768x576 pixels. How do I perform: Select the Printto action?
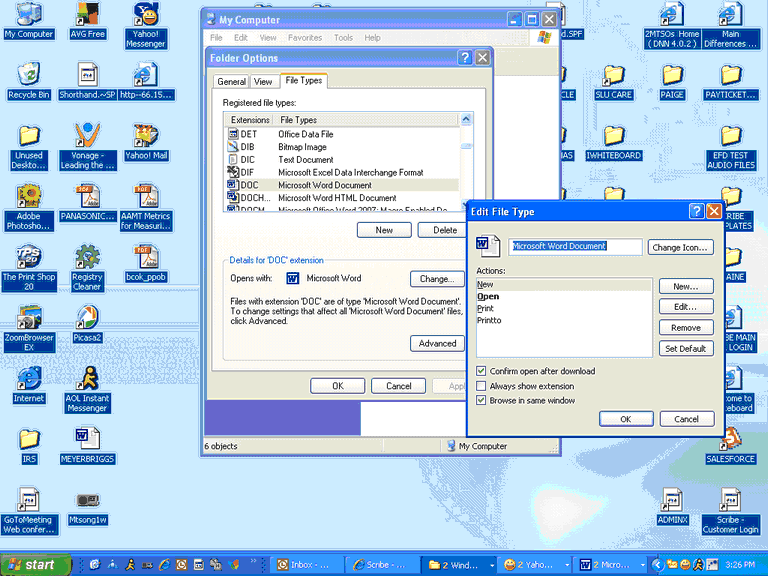pos(564,320)
